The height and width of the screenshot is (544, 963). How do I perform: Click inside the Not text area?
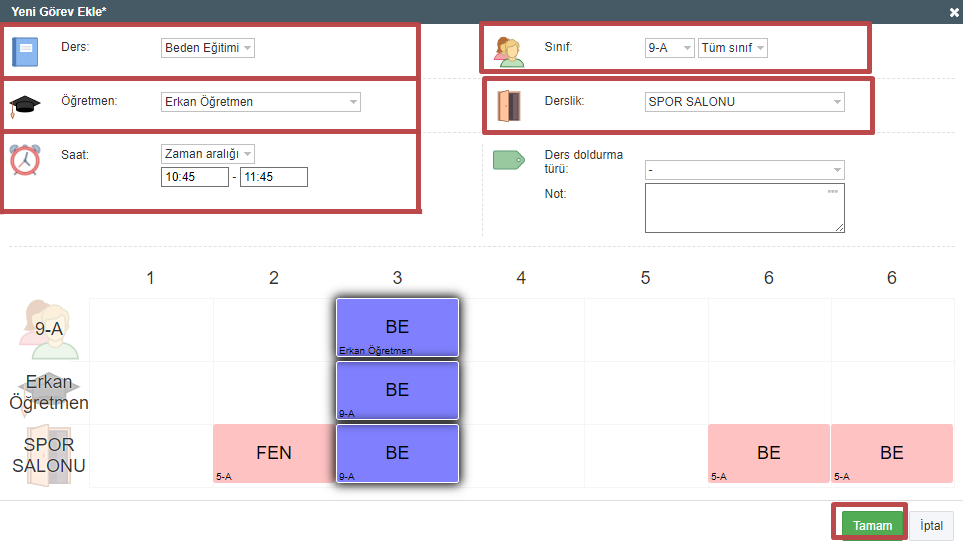tap(744, 208)
